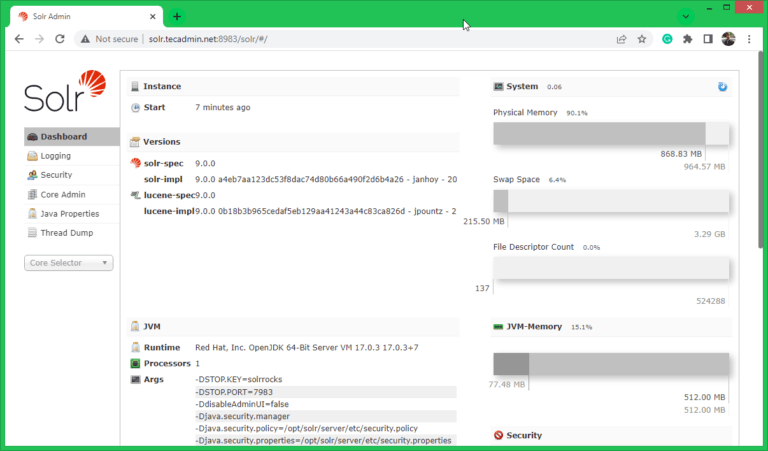Open Logging in the sidebar
The height and width of the screenshot is (451, 768).
(x=55, y=156)
